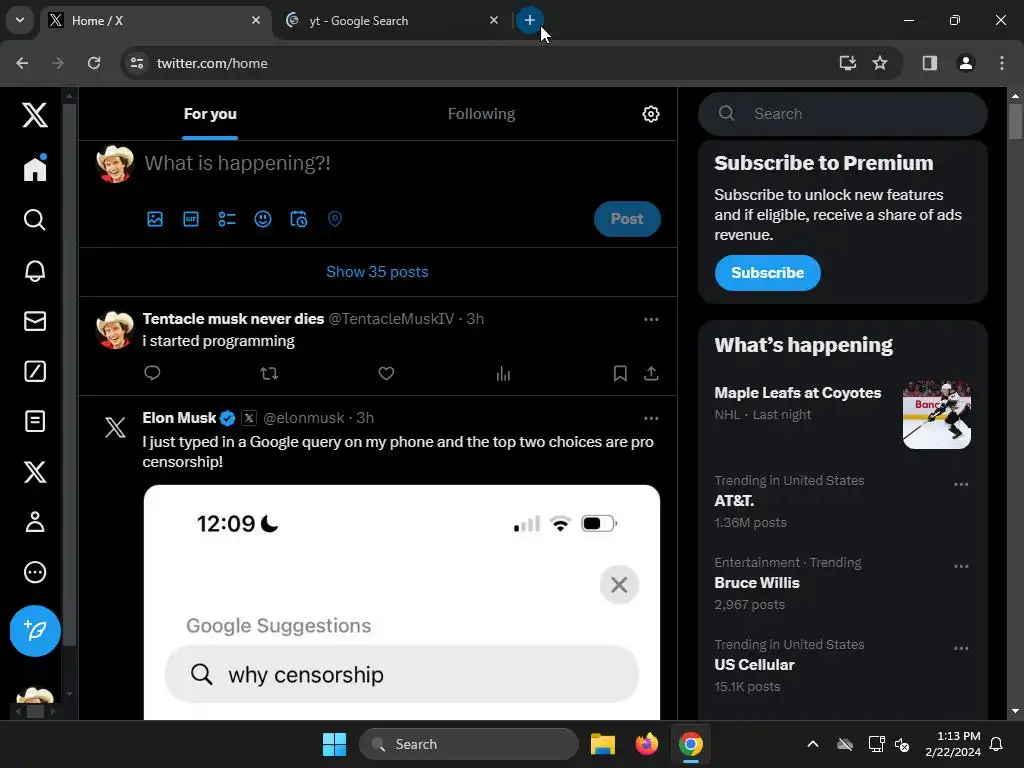Open Messages envelope in sidebar
The image size is (1024, 768).
(35, 321)
